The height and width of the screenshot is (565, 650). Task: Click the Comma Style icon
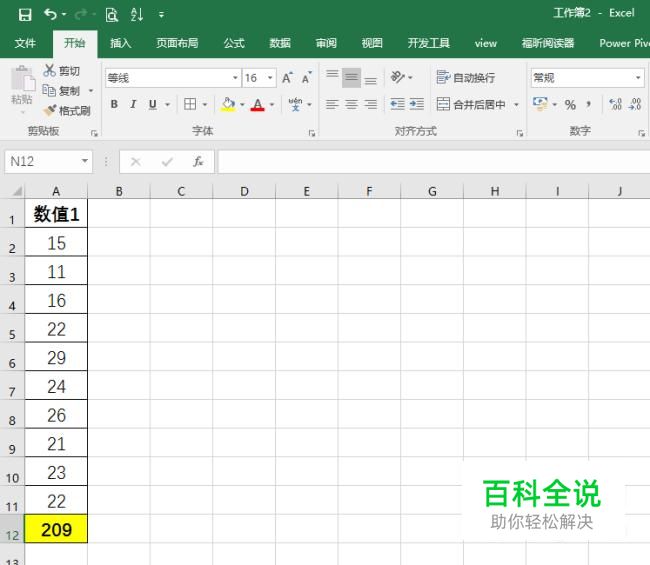[589, 104]
